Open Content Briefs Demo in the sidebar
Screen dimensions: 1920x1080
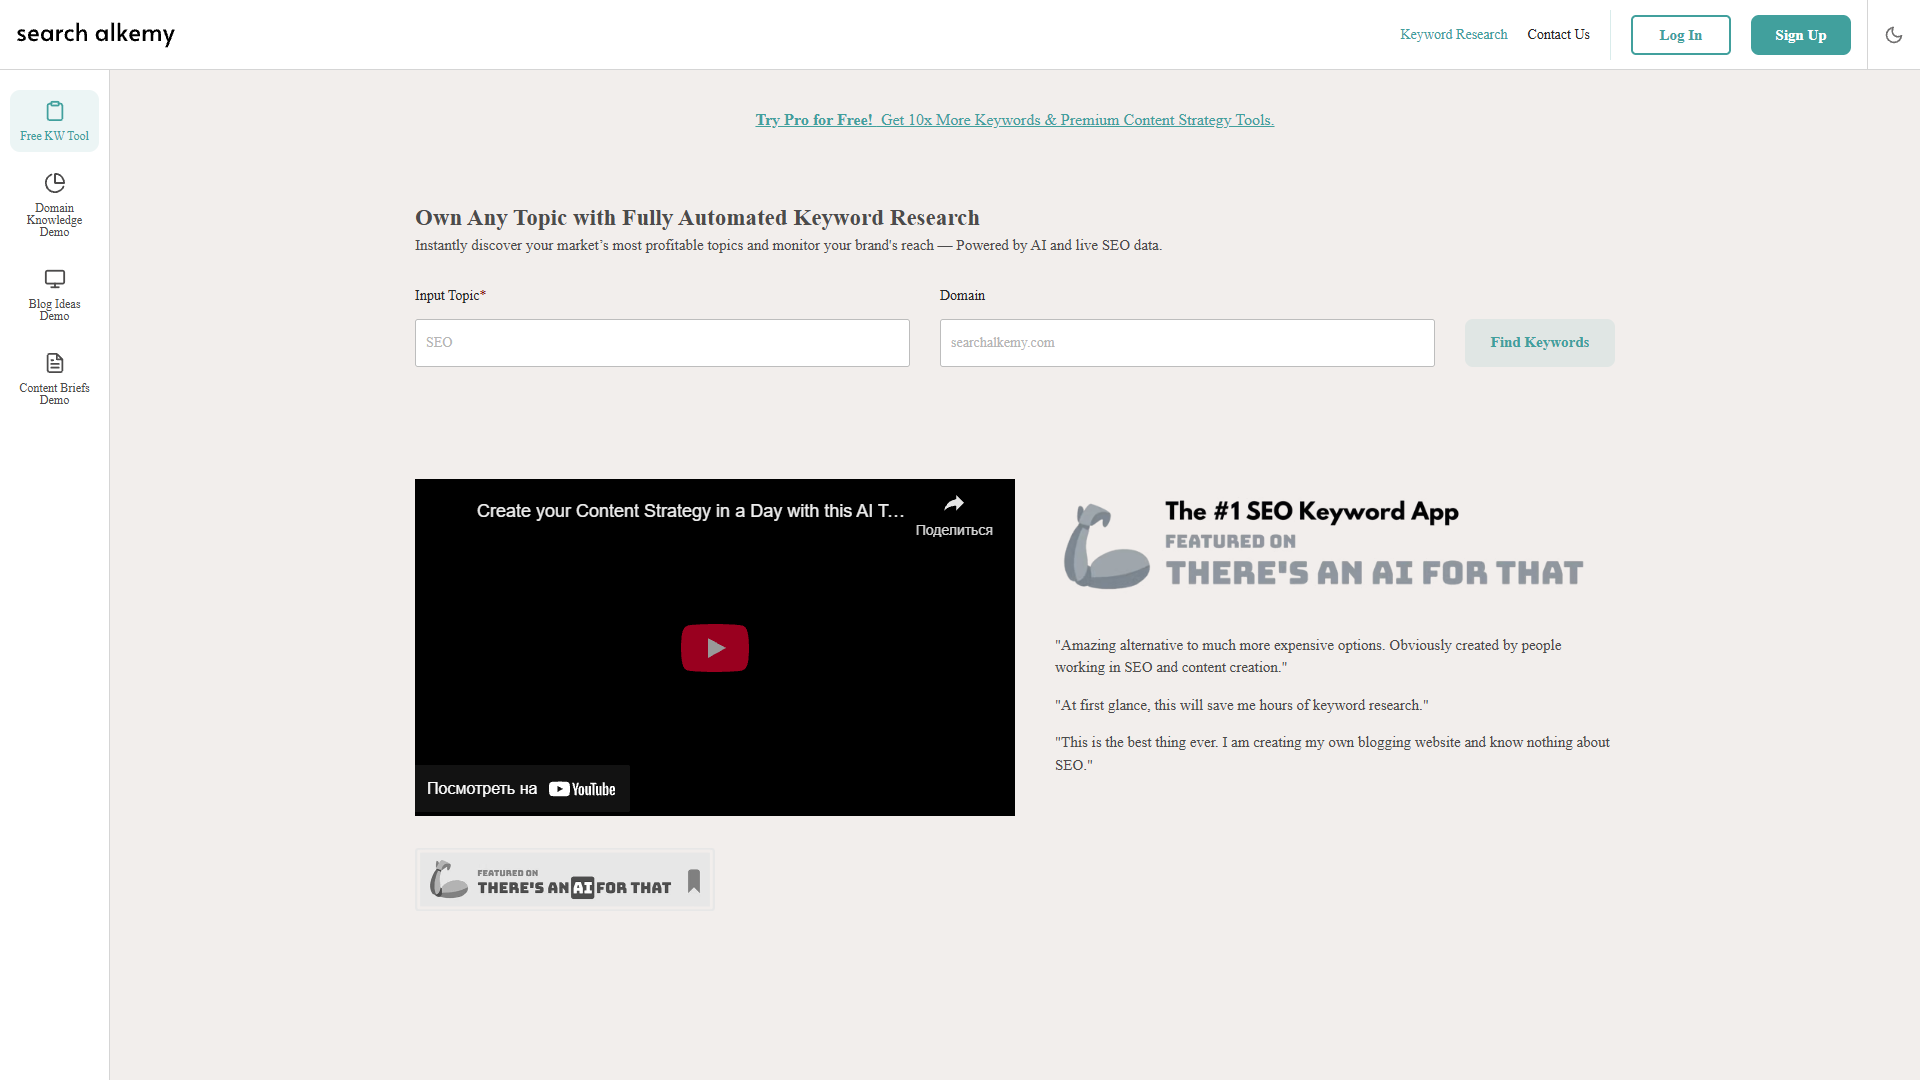(x=55, y=379)
